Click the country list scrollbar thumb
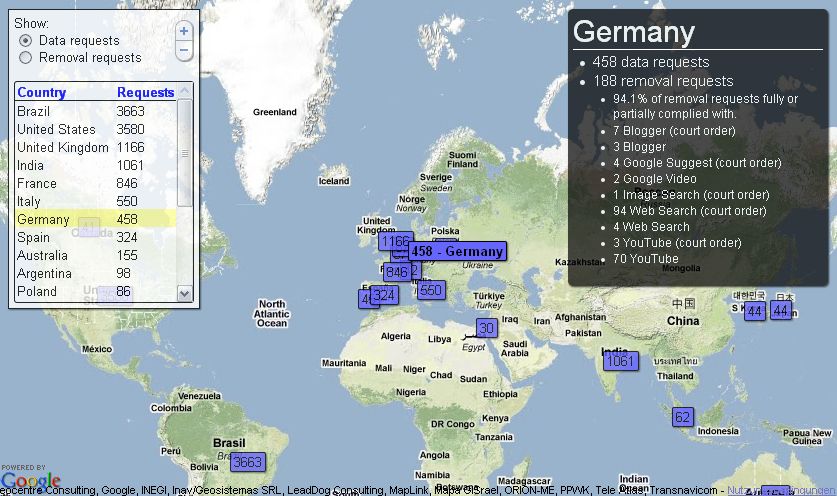837x496 pixels. coord(185,153)
